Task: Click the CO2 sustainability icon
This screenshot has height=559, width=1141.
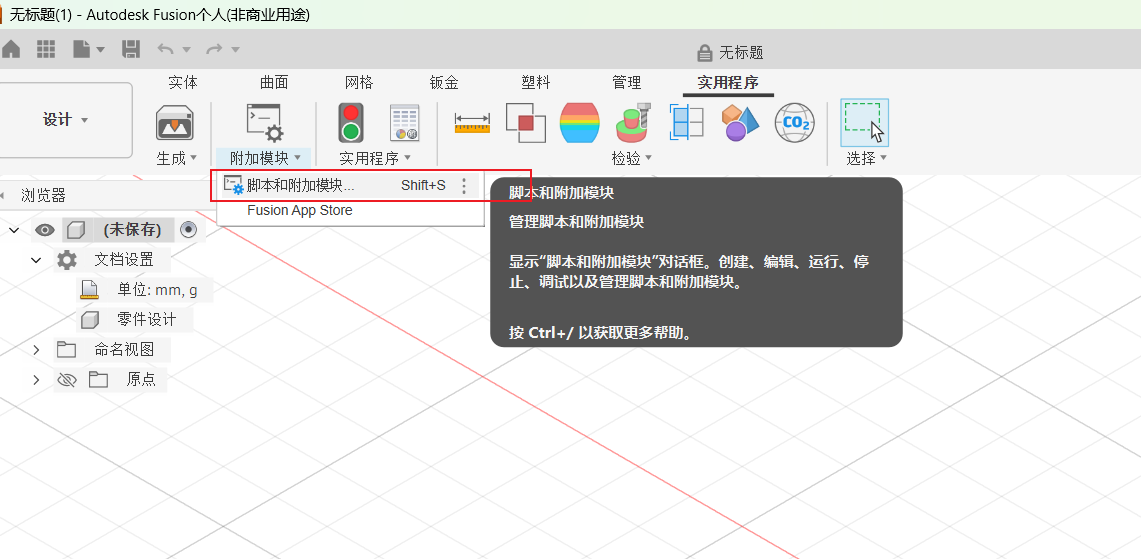Action: pyautogui.click(x=794, y=122)
